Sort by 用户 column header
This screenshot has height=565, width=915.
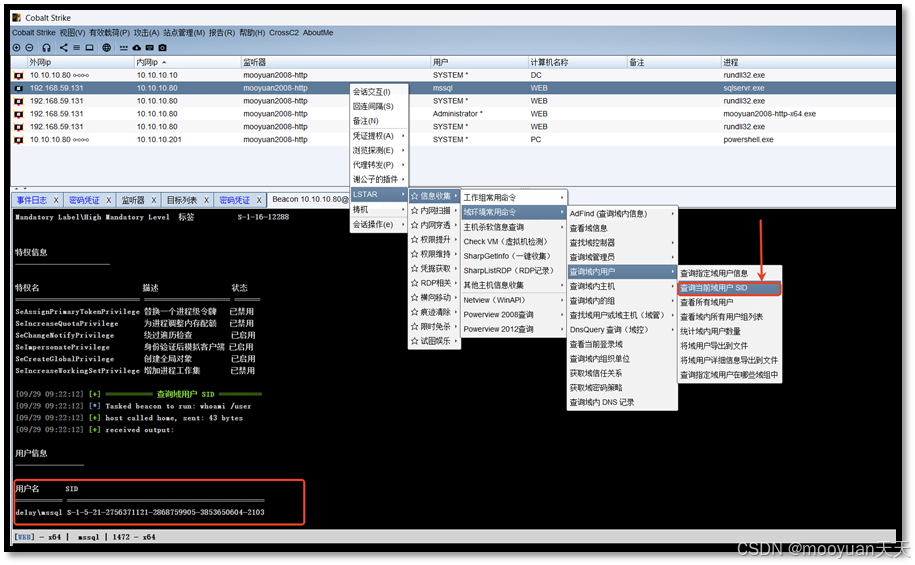click(x=479, y=62)
